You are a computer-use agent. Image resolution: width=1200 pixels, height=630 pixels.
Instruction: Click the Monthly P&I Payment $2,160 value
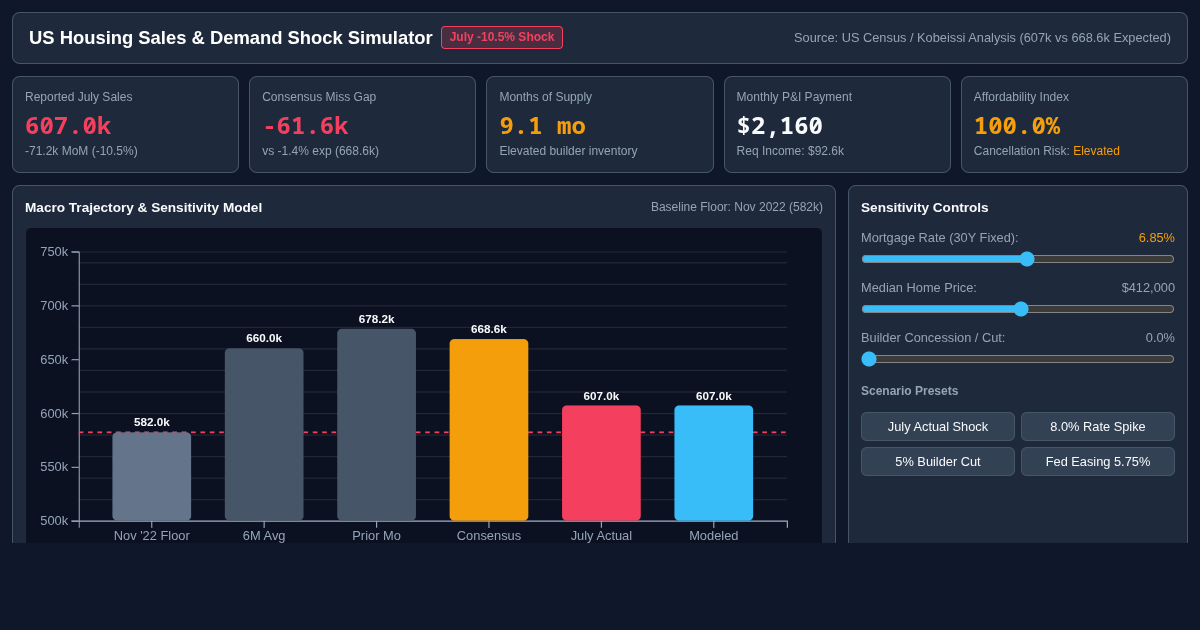coord(780,126)
